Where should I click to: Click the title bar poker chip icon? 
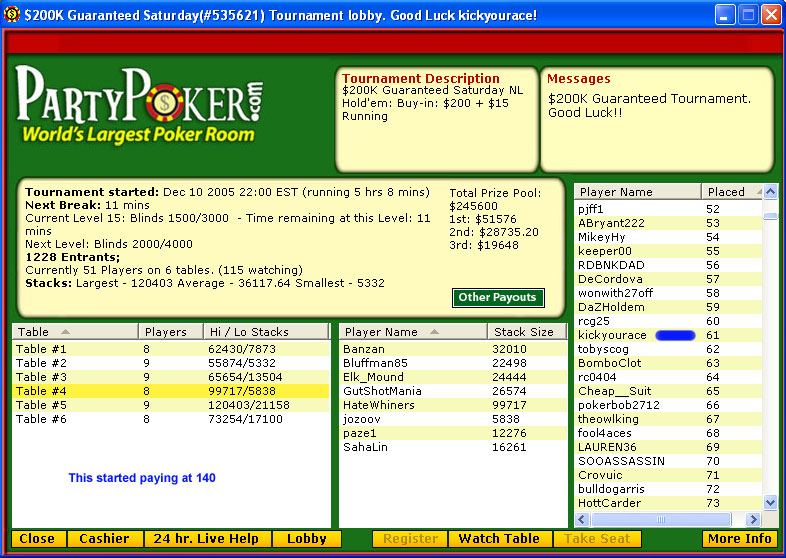point(12,15)
